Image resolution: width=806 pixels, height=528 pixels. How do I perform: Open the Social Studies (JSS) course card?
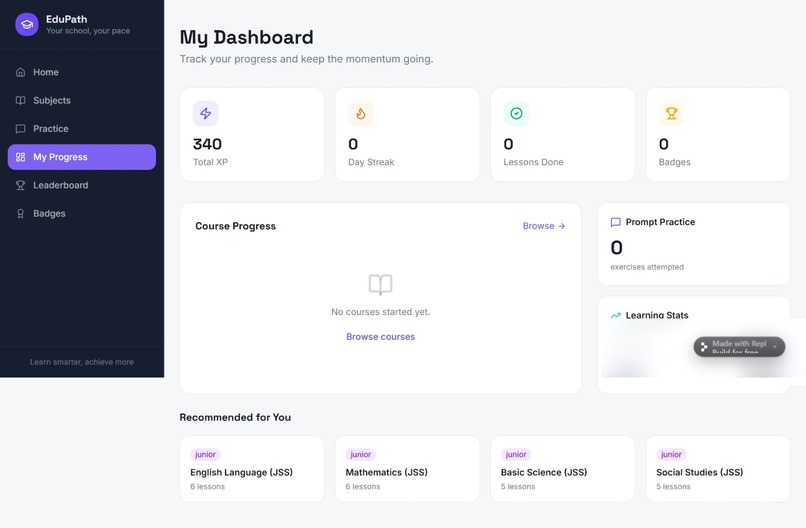coord(718,469)
